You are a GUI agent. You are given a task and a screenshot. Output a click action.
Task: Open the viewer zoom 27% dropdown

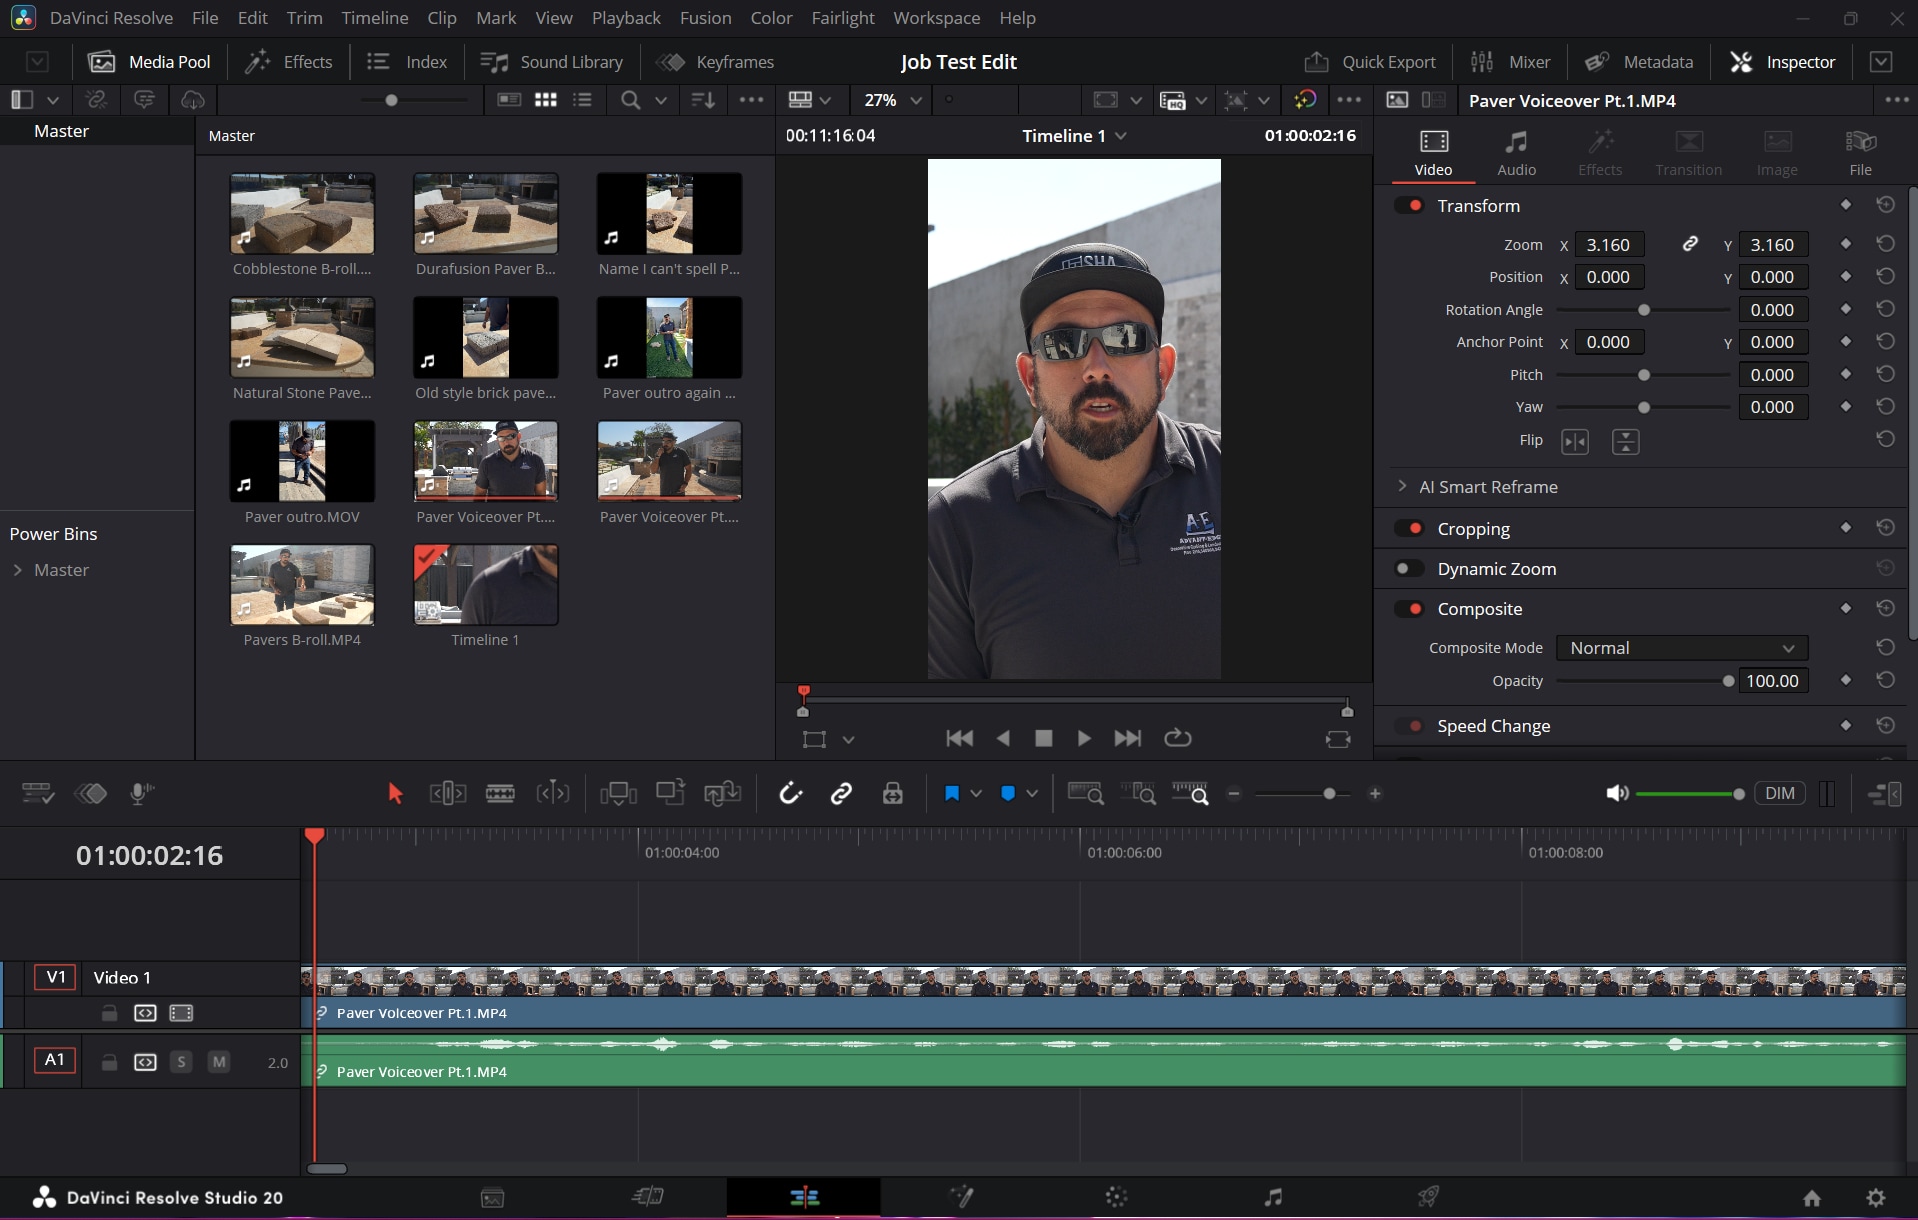[x=892, y=100]
